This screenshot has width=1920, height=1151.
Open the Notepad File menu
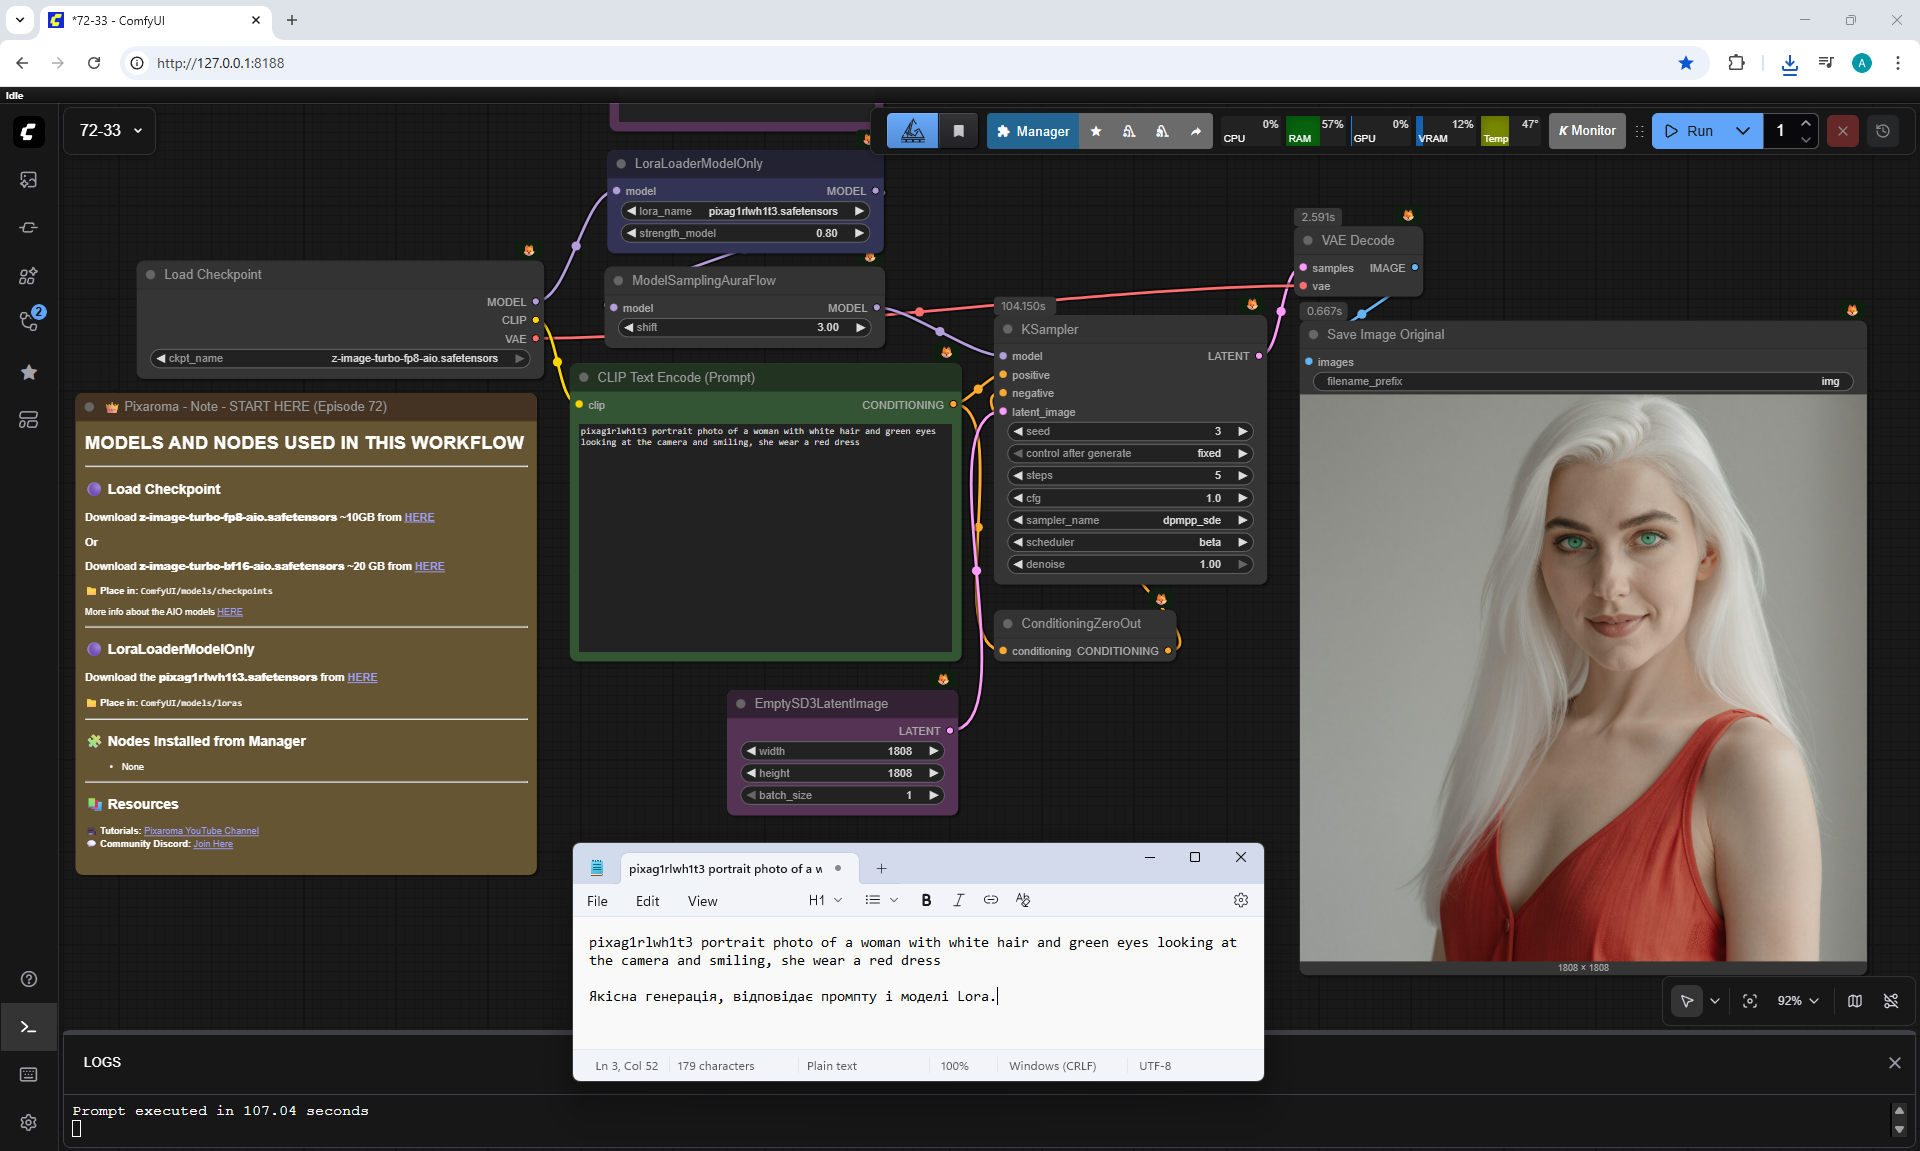597,901
